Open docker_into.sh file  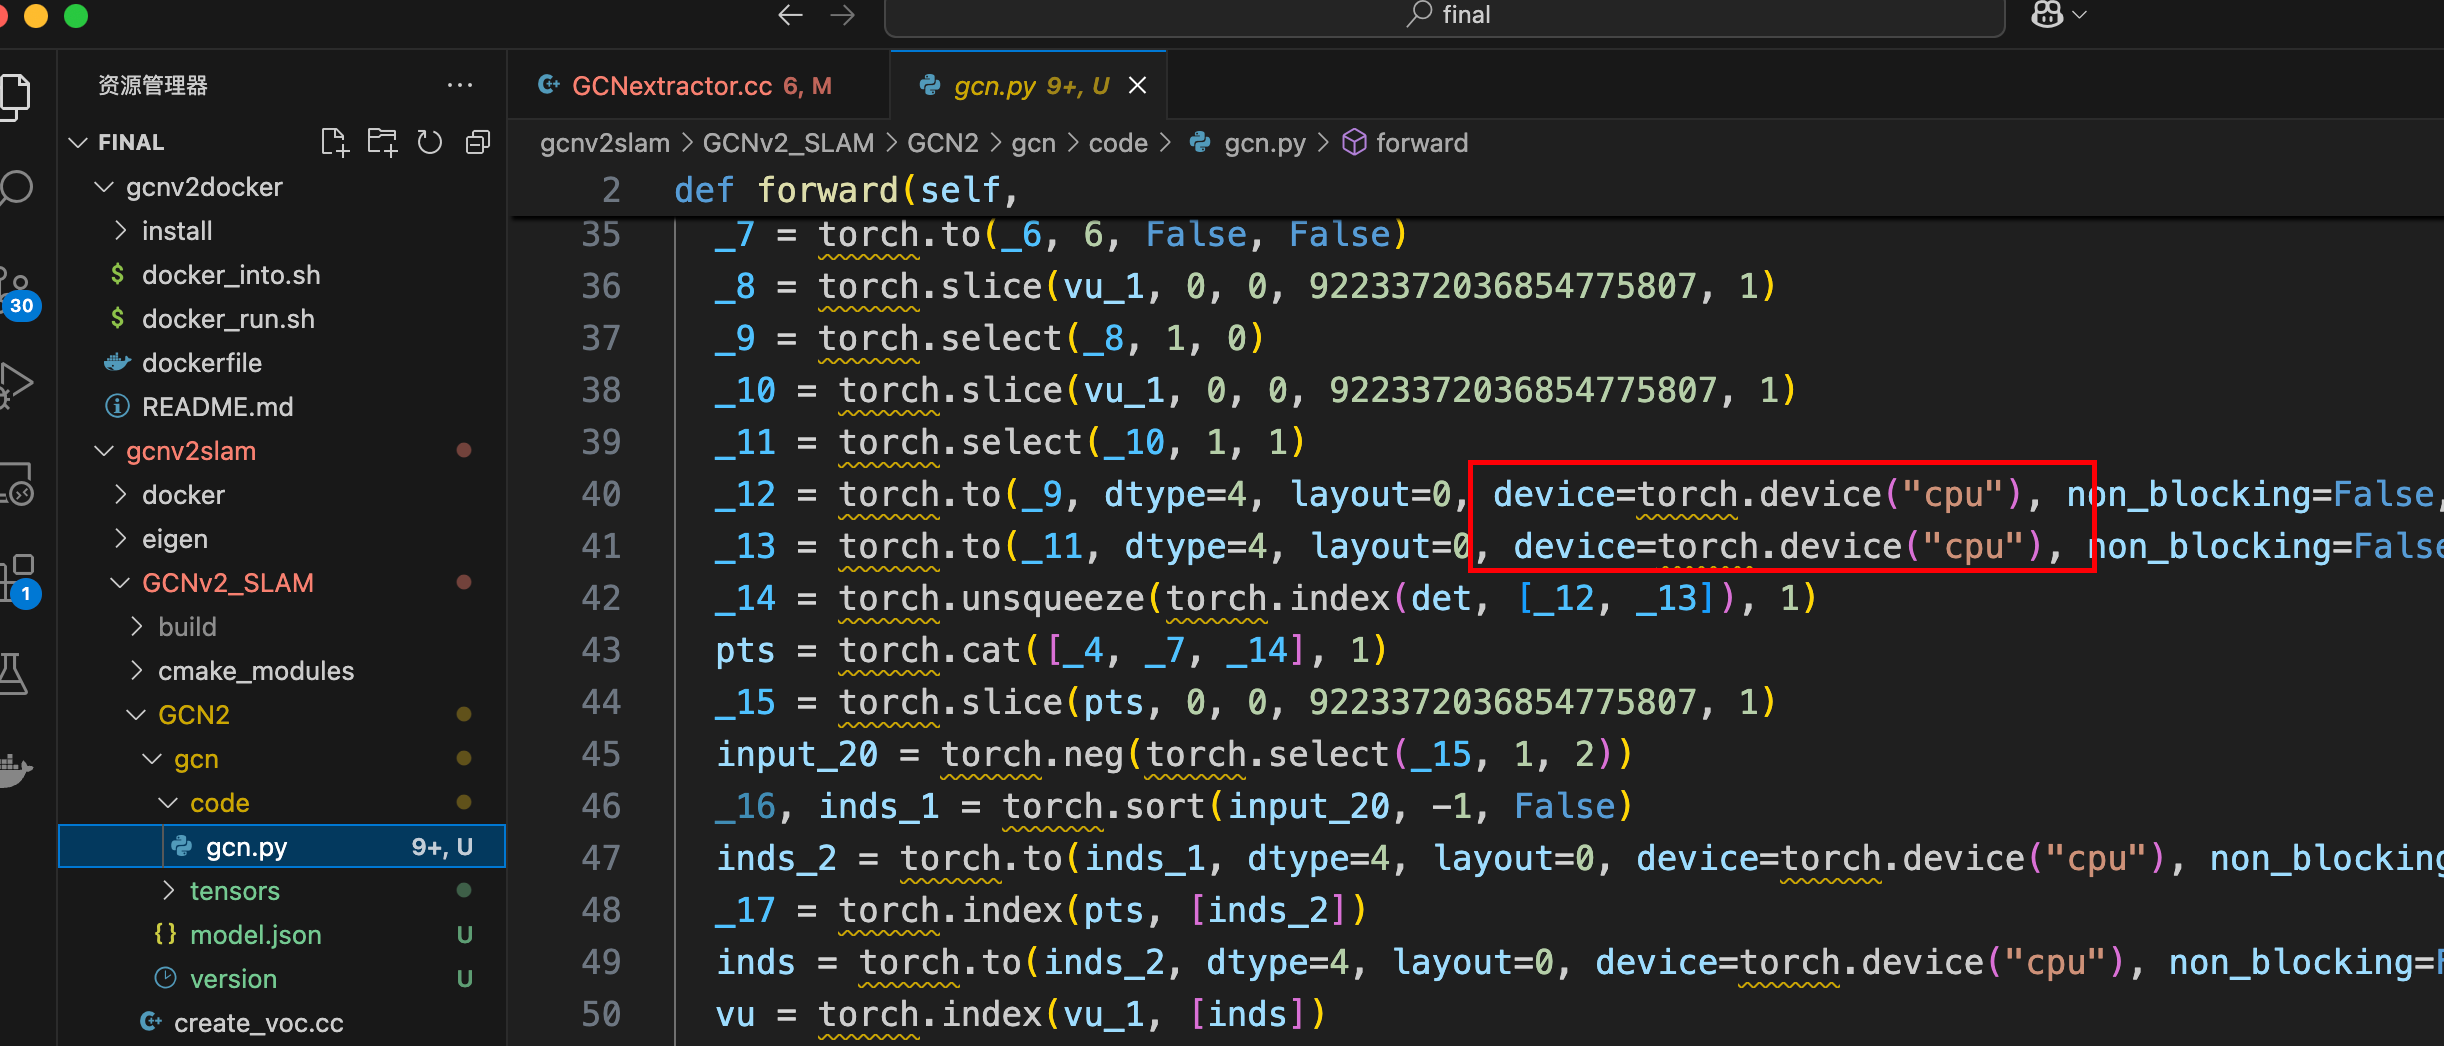[231, 275]
